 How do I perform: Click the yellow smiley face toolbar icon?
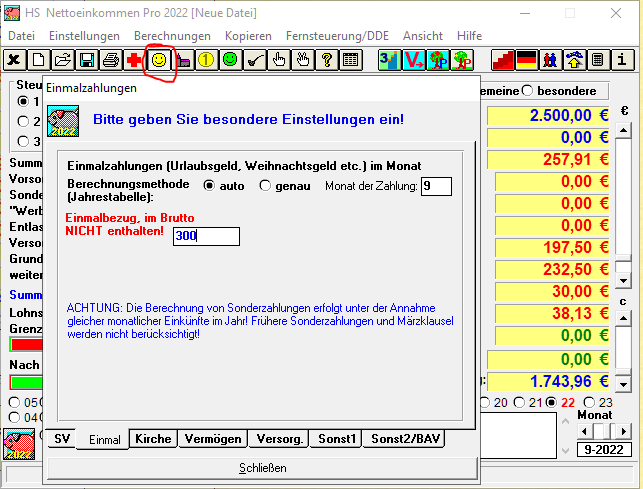tap(158, 60)
